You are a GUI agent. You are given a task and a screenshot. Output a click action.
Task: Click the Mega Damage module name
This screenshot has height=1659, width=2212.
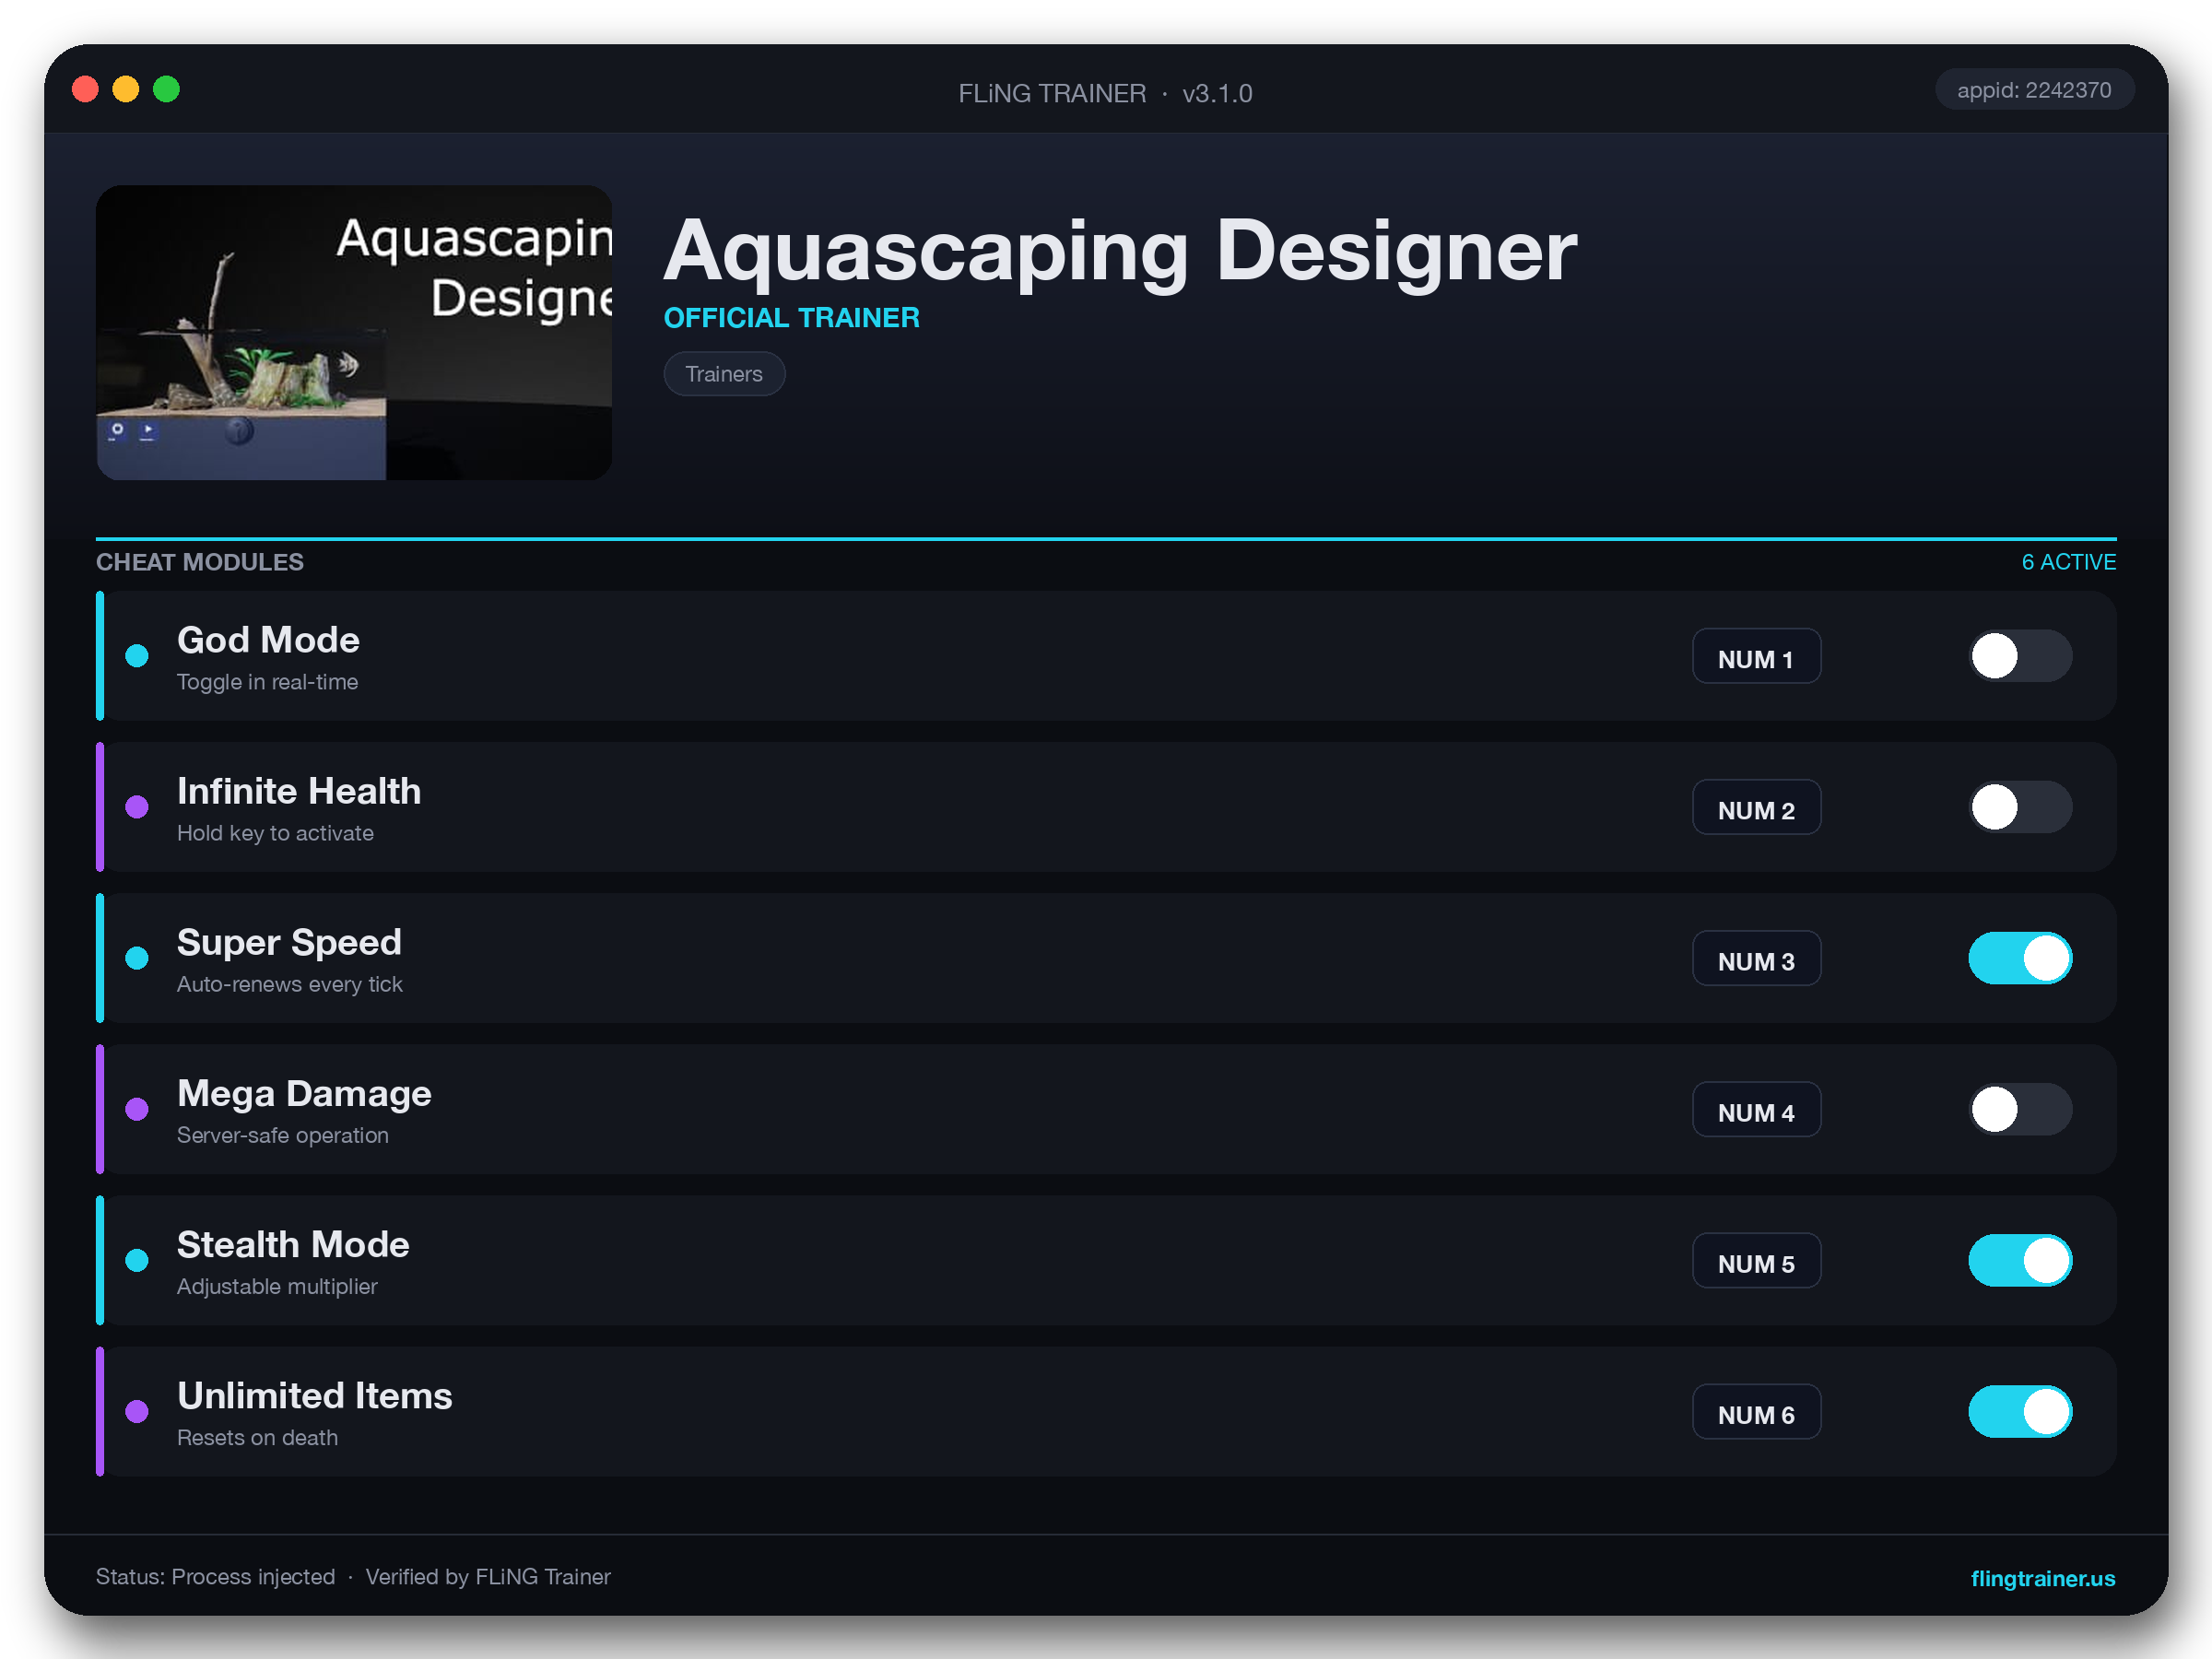click(304, 1093)
